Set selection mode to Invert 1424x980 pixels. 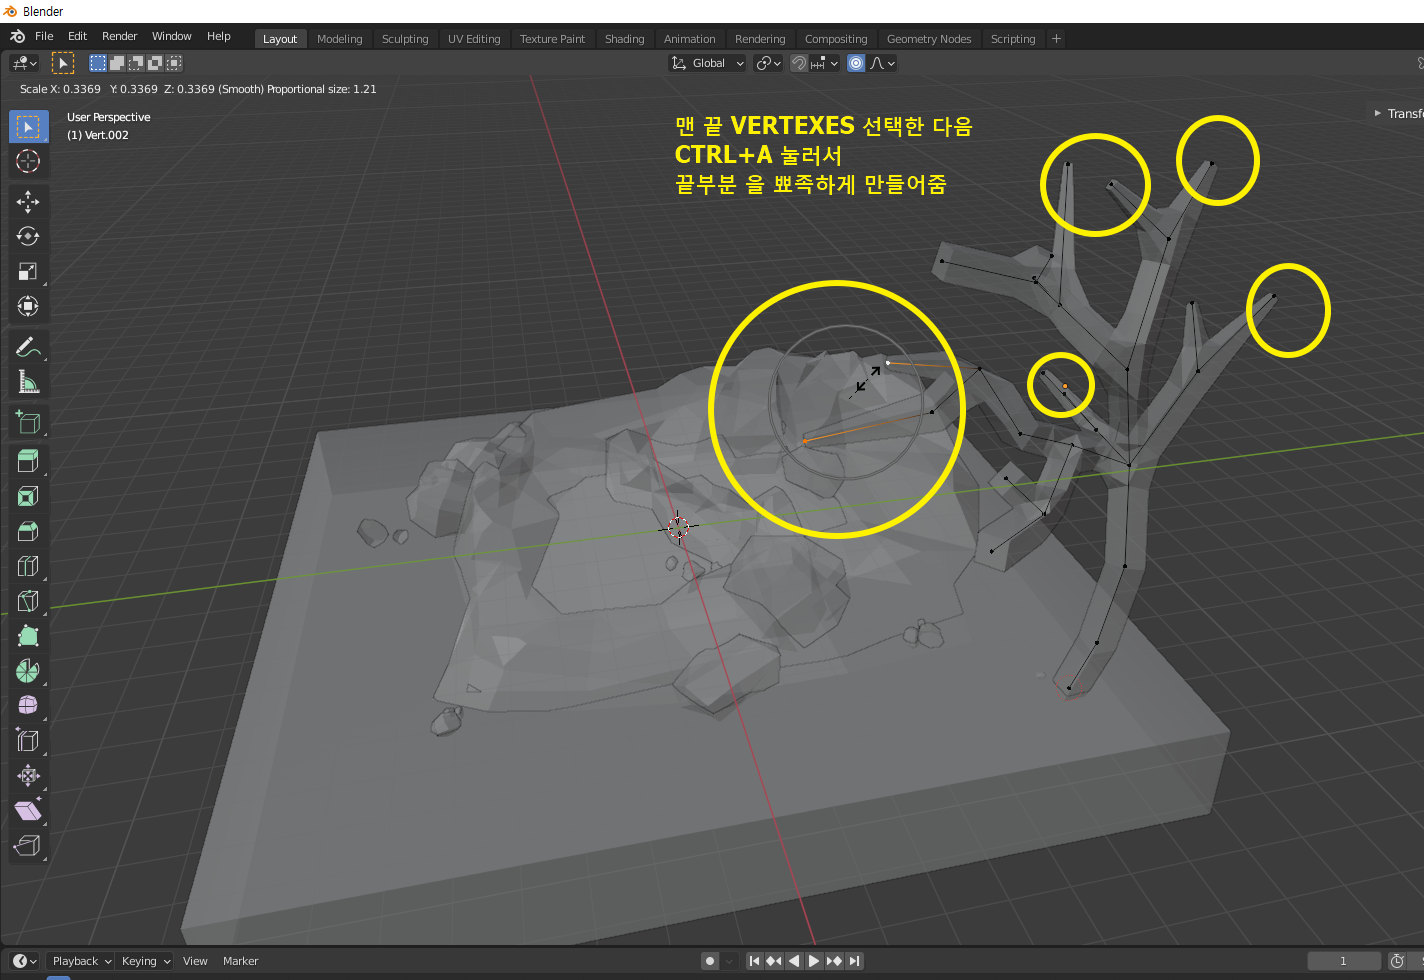pyautogui.click(x=155, y=63)
